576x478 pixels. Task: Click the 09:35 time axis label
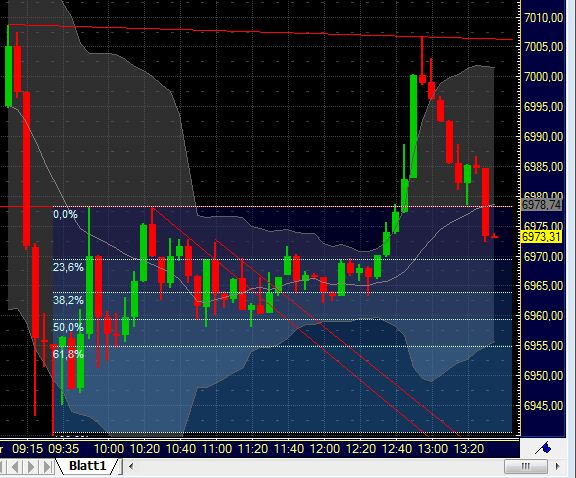pyautogui.click(x=64, y=449)
